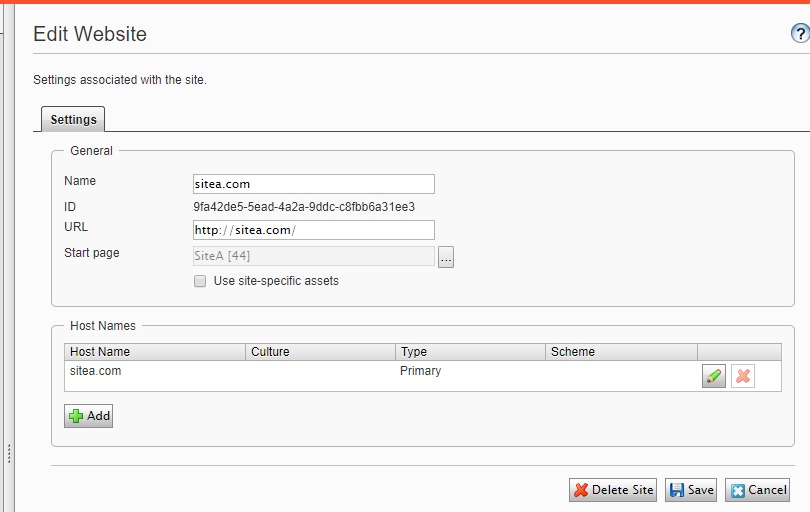Screen dimensions: 810x512
Task: Delete the sitea.com host name row
Action: pyautogui.click(x=742, y=376)
